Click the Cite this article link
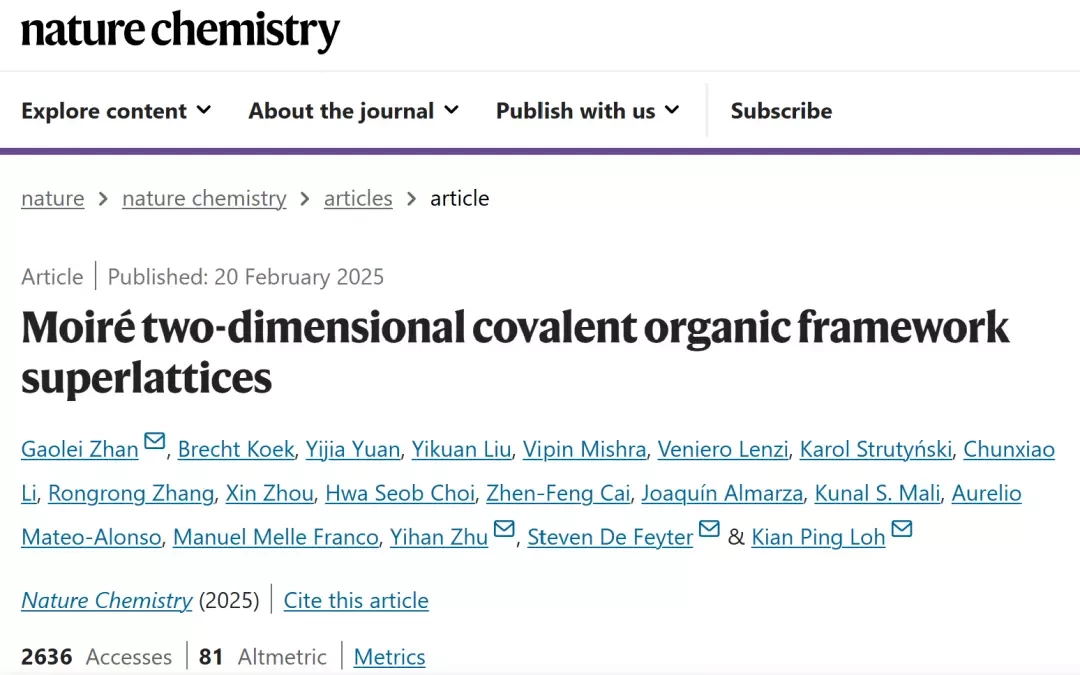The height and width of the screenshot is (675, 1080). (x=356, y=601)
